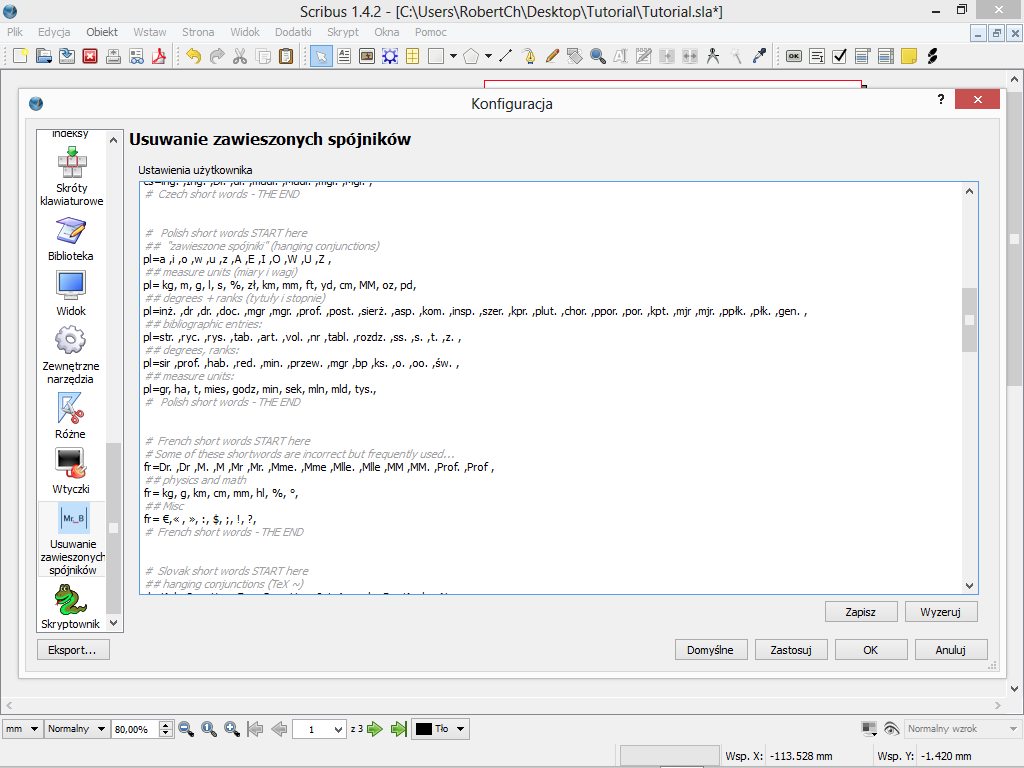Select the eyedropper tool in toolbar

coord(758,56)
